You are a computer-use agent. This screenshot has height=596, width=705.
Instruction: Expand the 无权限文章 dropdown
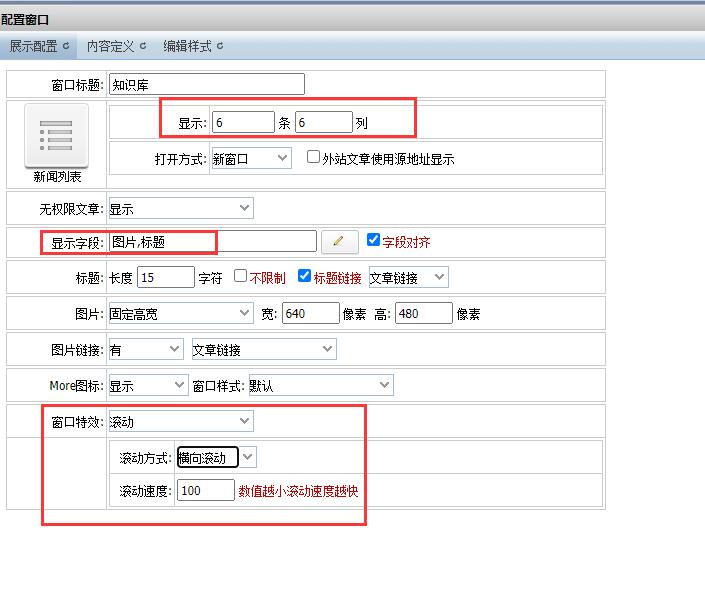point(180,208)
